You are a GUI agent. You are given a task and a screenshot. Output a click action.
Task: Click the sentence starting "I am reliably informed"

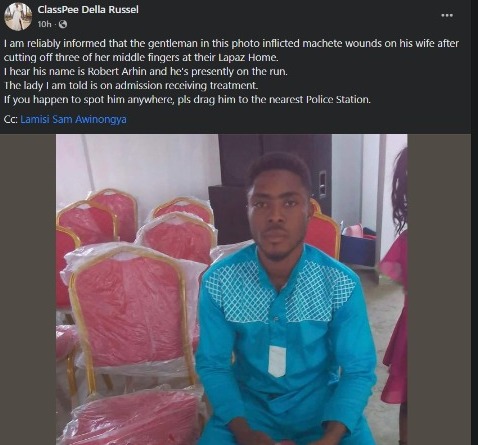tap(231, 44)
